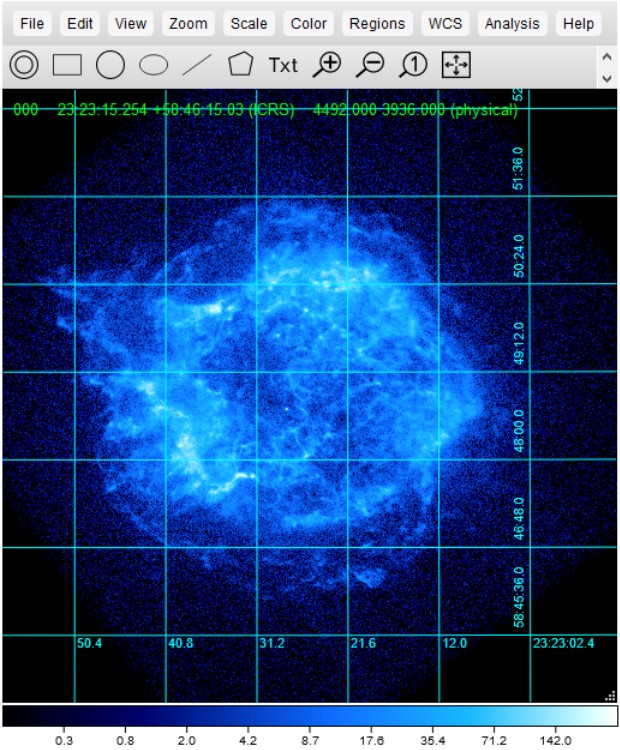Image resolution: width=620 pixels, height=750 pixels.
Task: Select the ellipse region tool
Action: [x=153, y=65]
